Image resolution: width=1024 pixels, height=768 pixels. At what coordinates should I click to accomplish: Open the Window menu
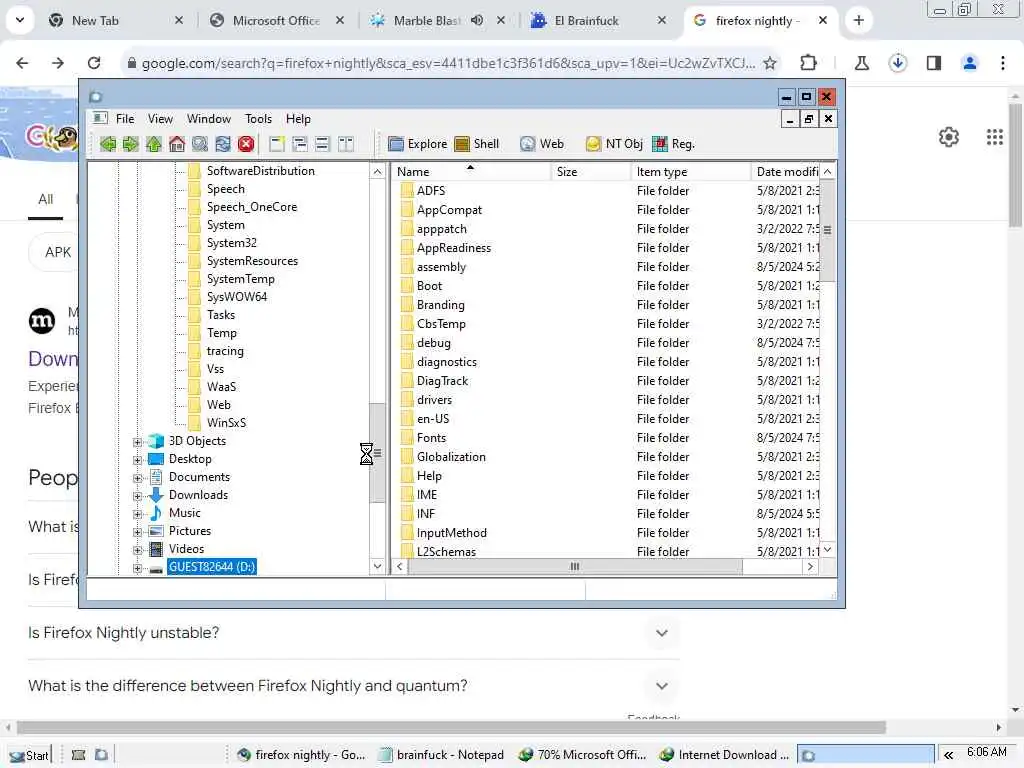click(x=209, y=119)
